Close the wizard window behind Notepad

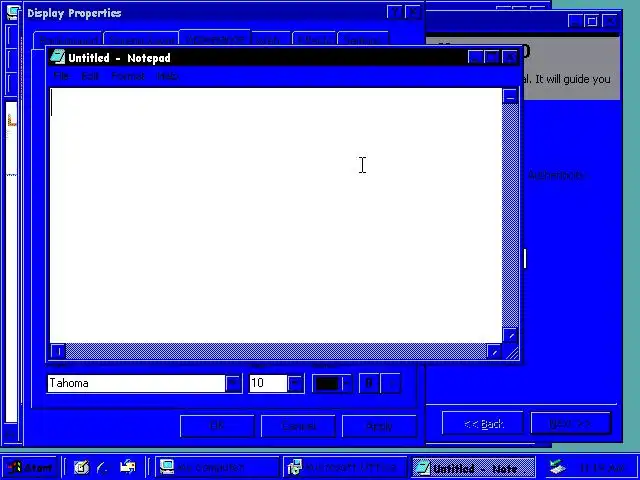click(x=611, y=20)
